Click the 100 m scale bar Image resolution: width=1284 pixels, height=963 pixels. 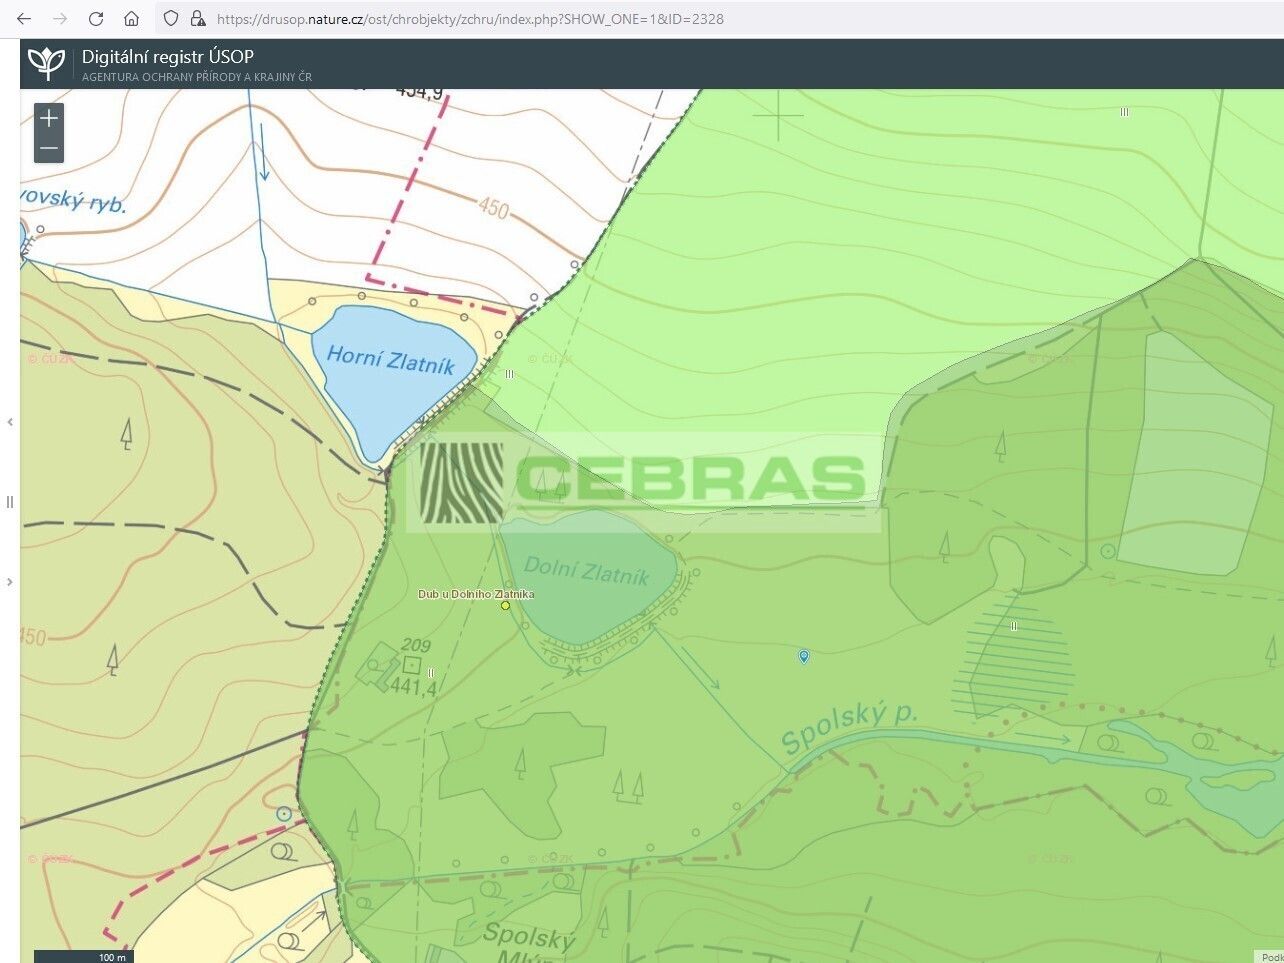[x=84, y=957]
